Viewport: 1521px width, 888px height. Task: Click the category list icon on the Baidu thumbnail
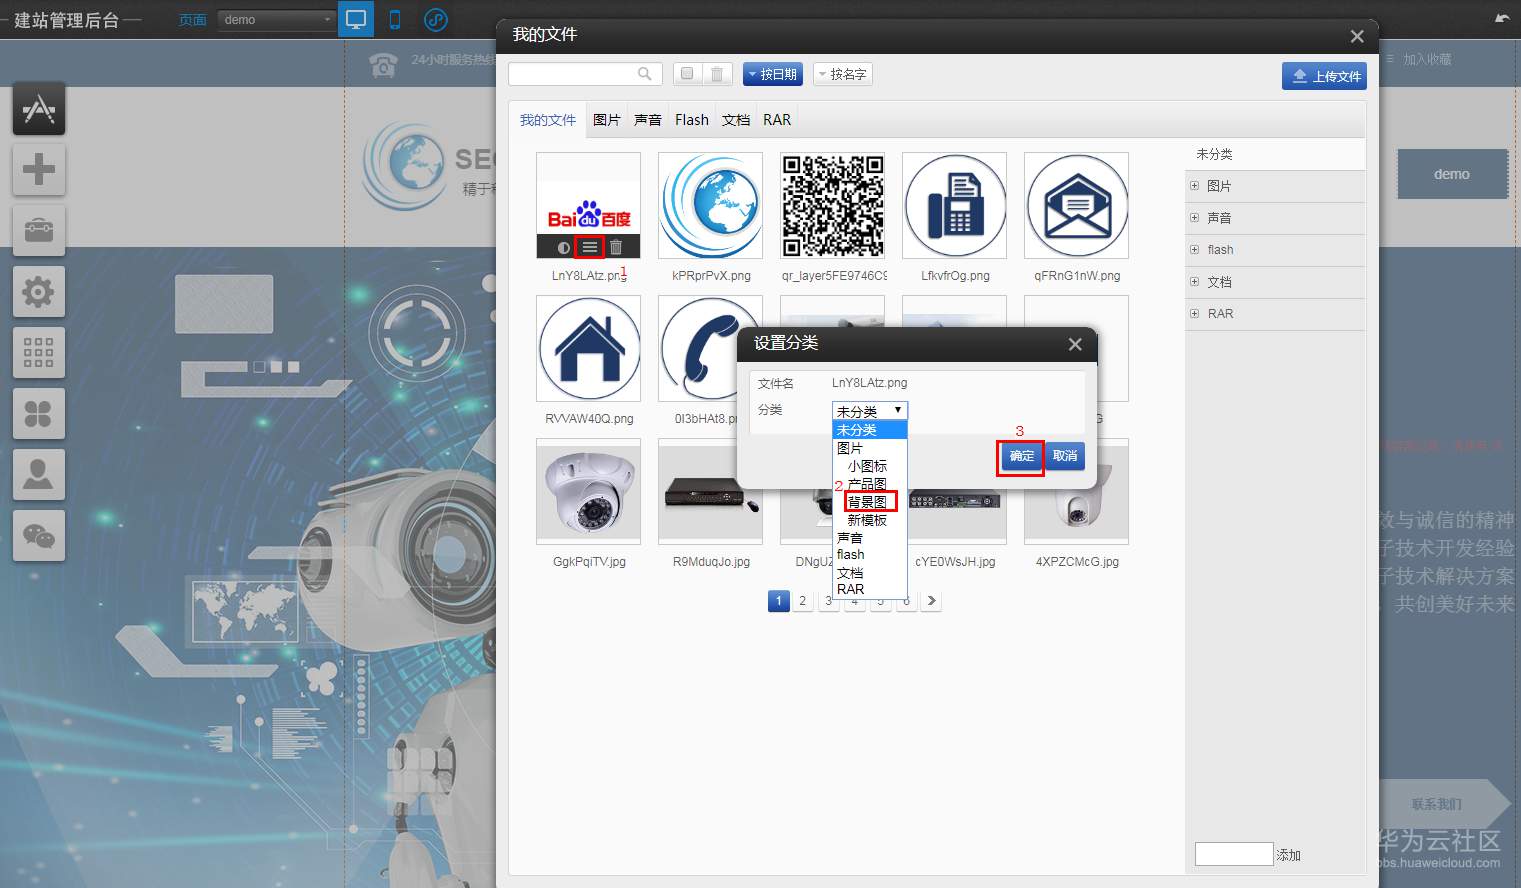tap(590, 247)
